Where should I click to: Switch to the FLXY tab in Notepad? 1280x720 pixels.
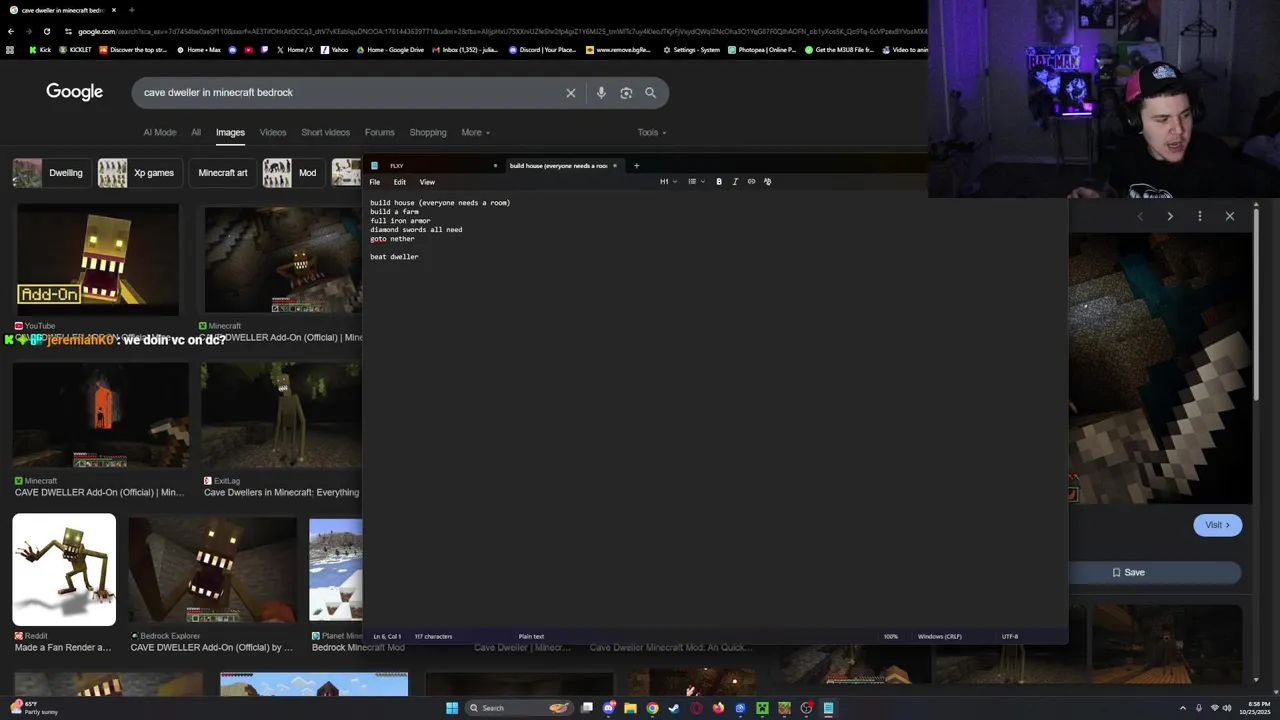(x=432, y=166)
